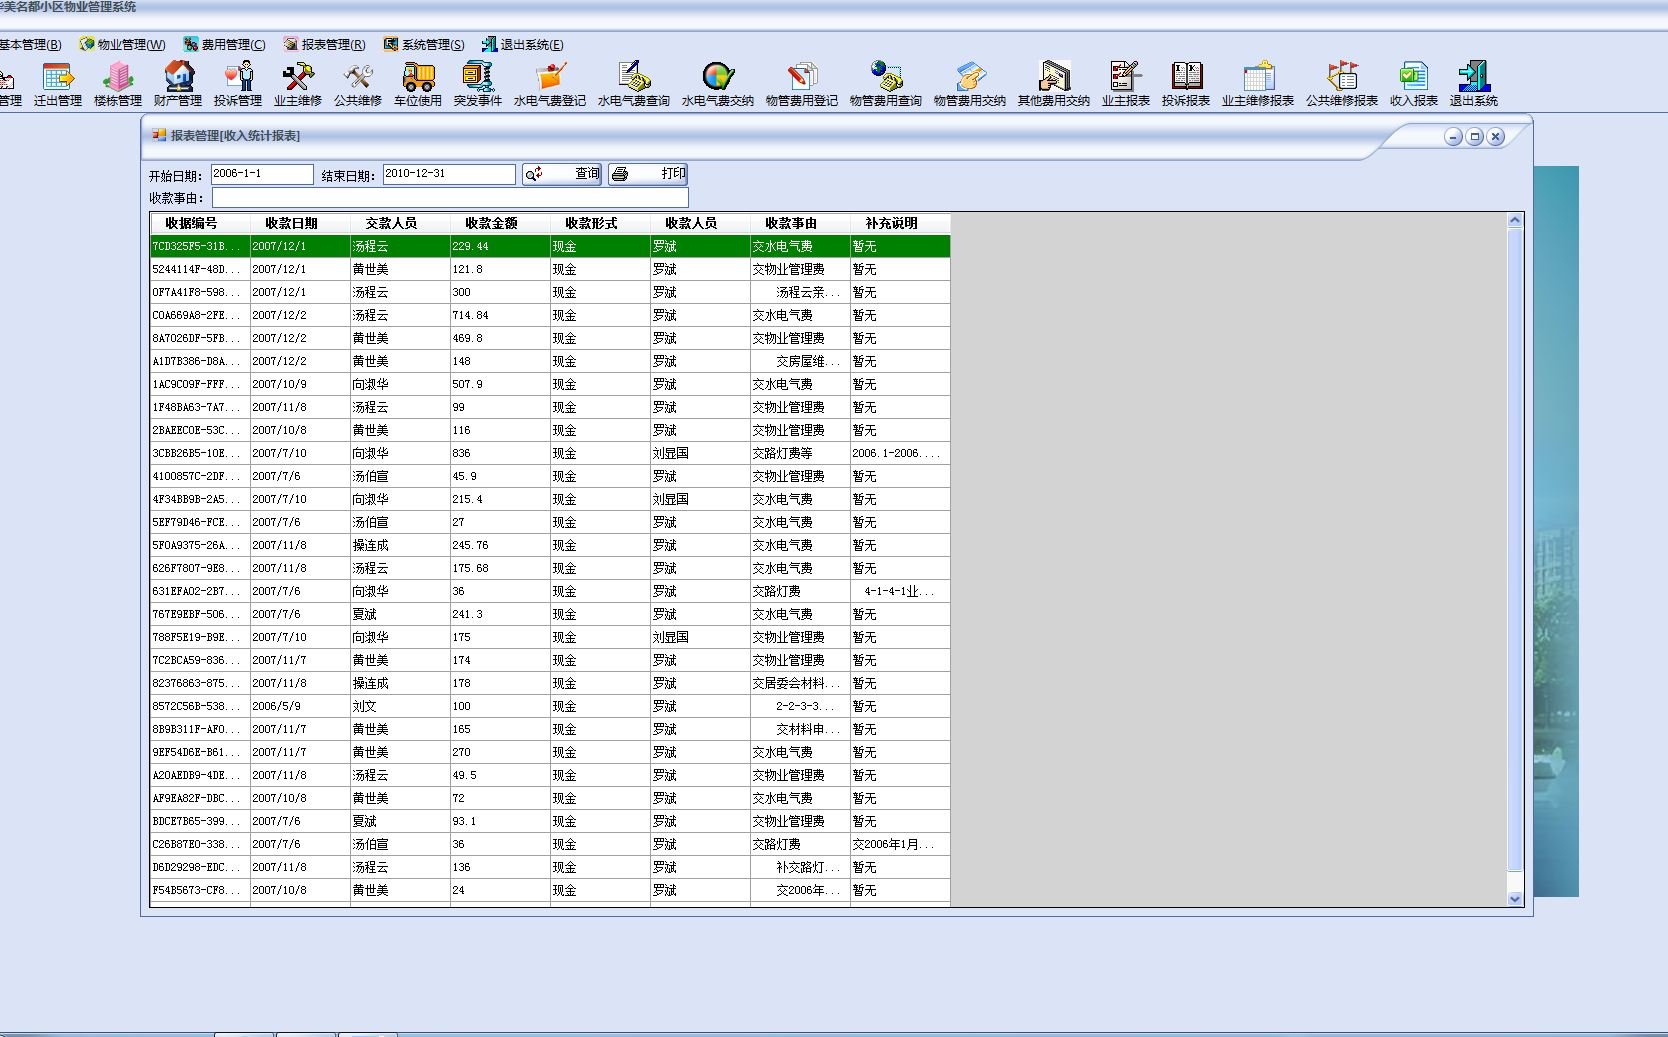This screenshot has height=1037, width=1668.
Task: Open 投诉管理 toolbar icon
Action: tap(238, 84)
